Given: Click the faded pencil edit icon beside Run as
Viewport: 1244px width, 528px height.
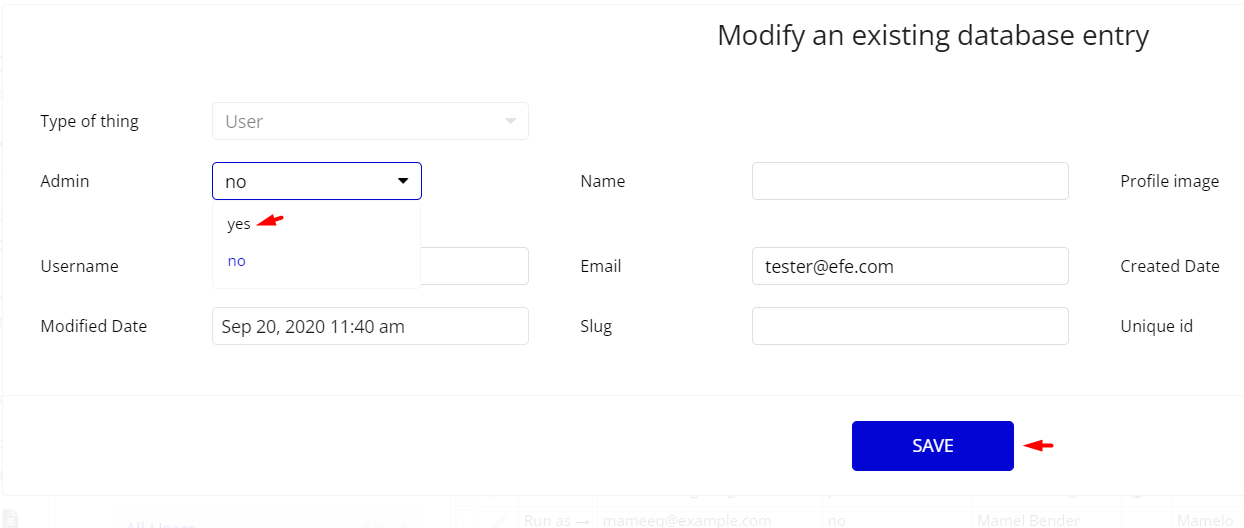Looking at the screenshot, I should click(500, 521).
